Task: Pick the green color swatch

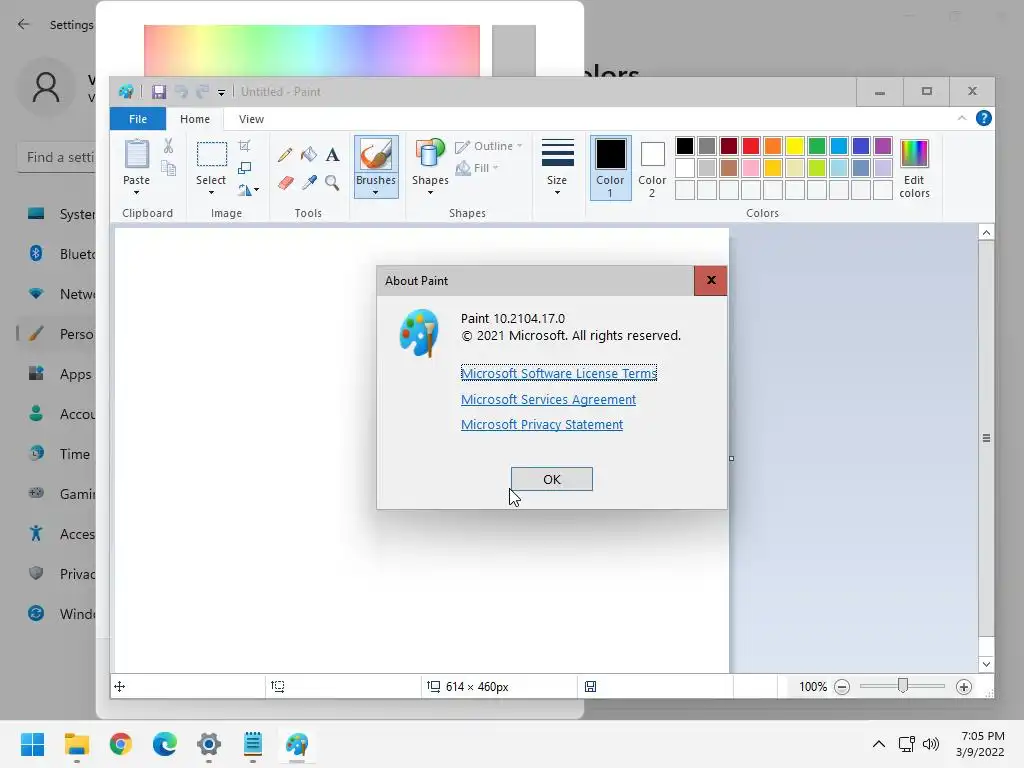Action: pyautogui.click(x=817, y=146)
